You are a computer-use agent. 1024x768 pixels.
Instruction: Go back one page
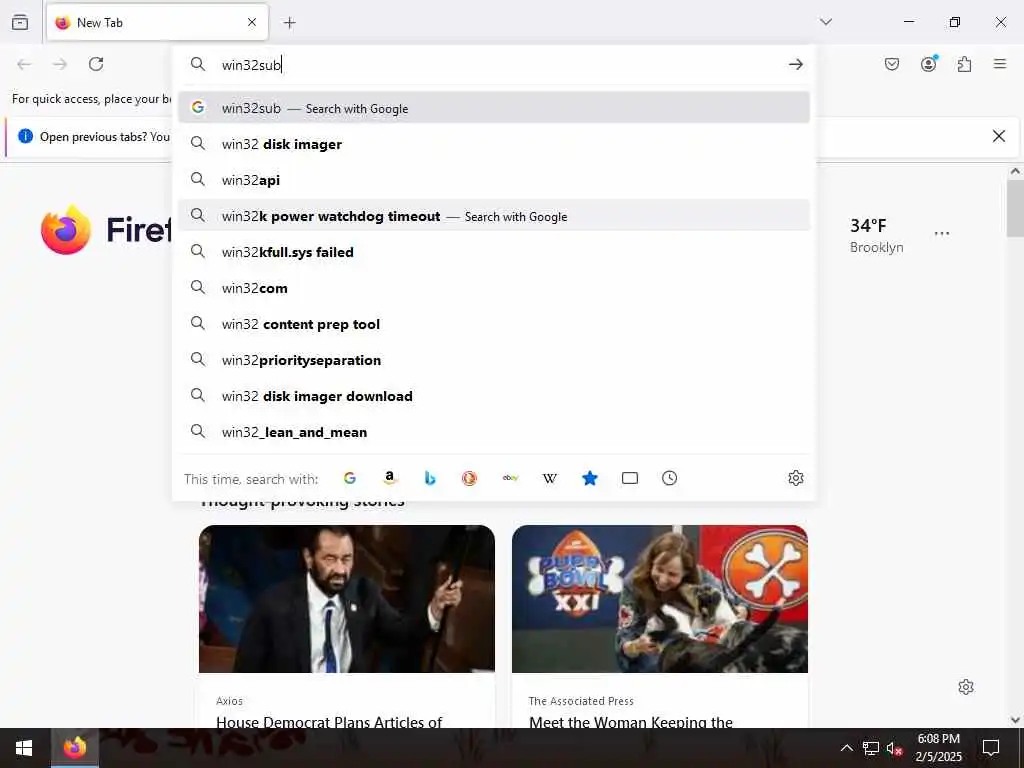(x=24, y=64)
